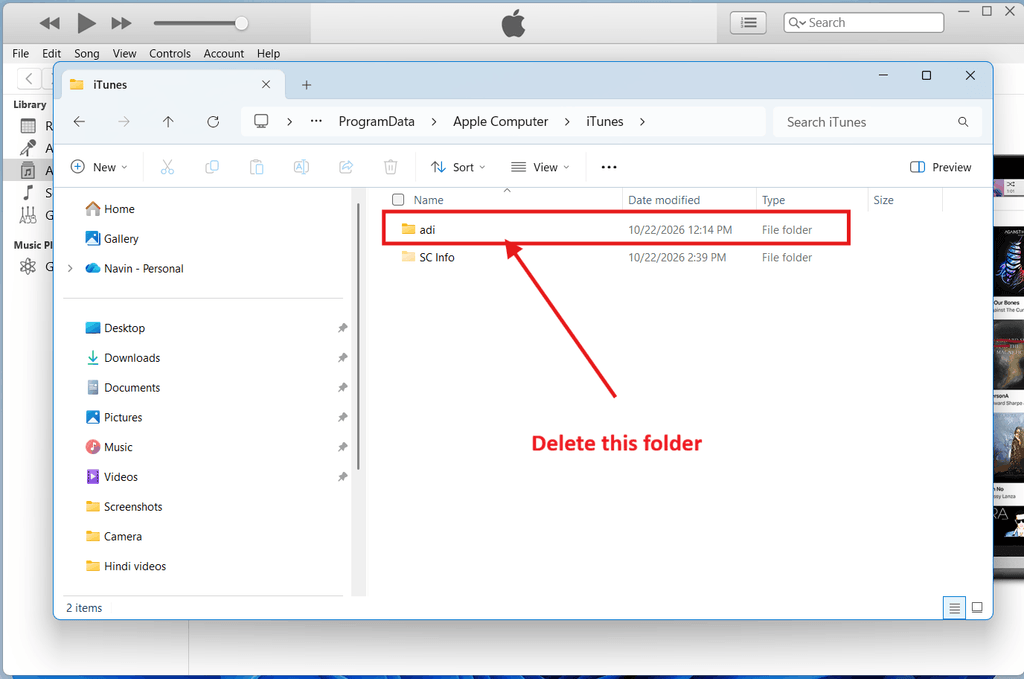Viewport: 1024px width, 679px height.
Task: Click the Cut scissors icon
Action: (x=167, y=167)
